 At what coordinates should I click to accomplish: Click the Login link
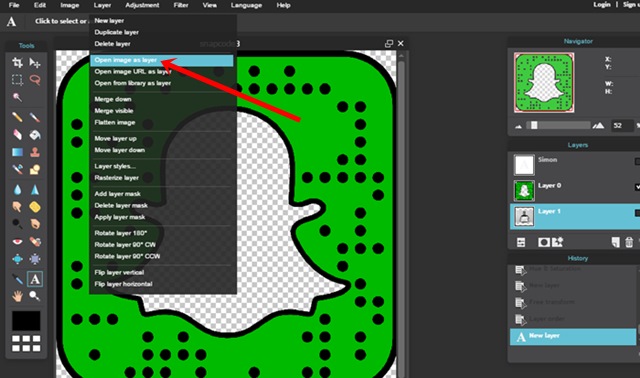pyautogui.click(x=602, y=4)
